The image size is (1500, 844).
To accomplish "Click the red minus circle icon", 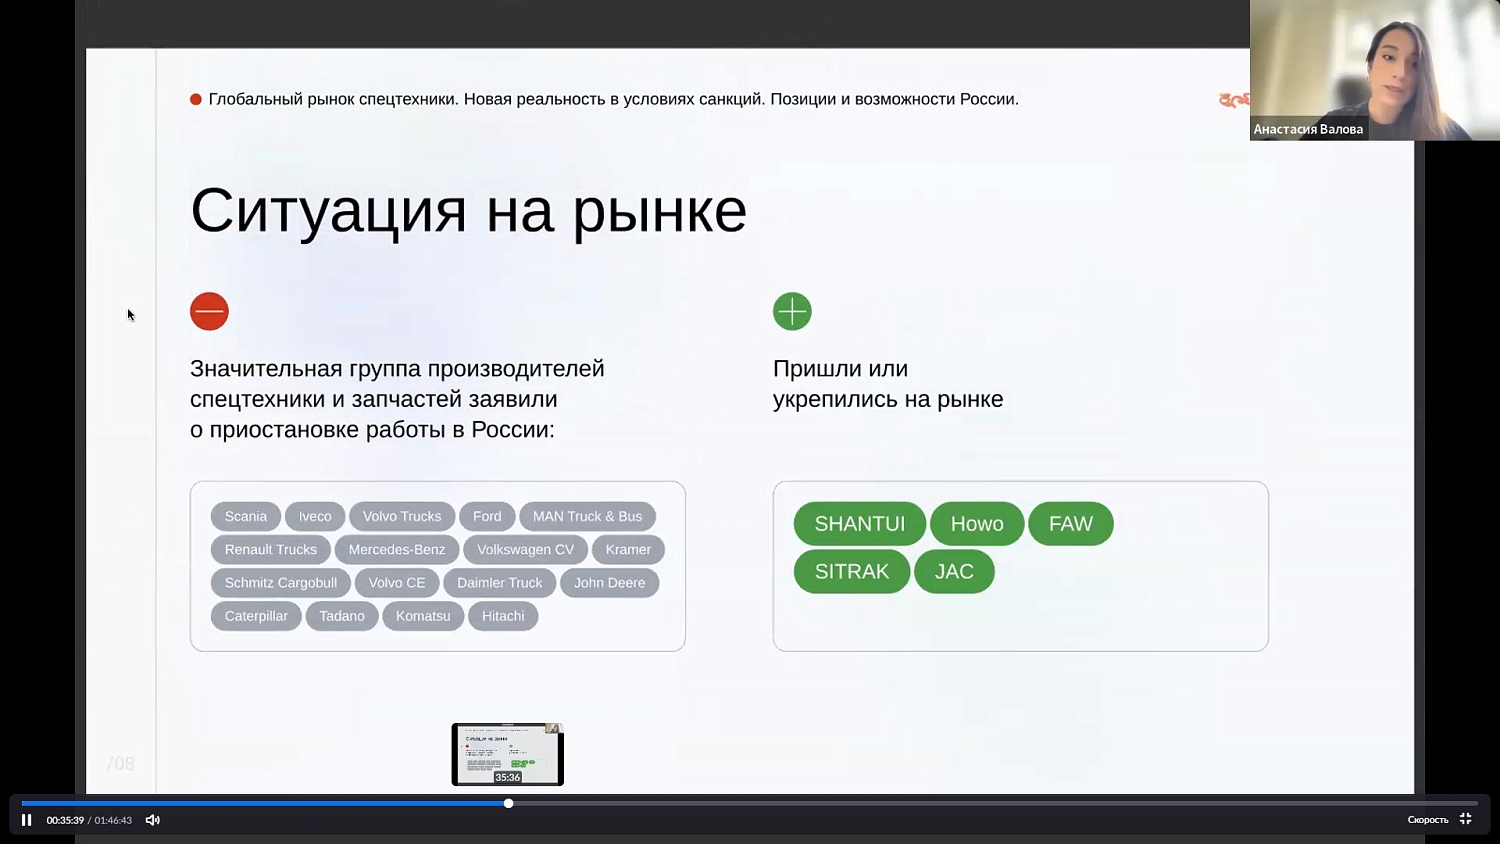I will coord(209,311).
